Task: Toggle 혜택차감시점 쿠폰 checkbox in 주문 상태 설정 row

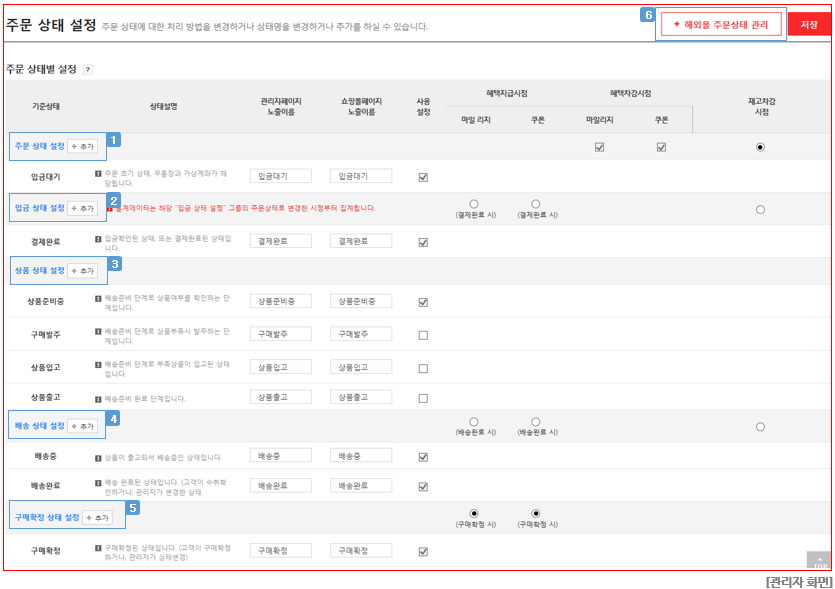Action: coord(661,147)
